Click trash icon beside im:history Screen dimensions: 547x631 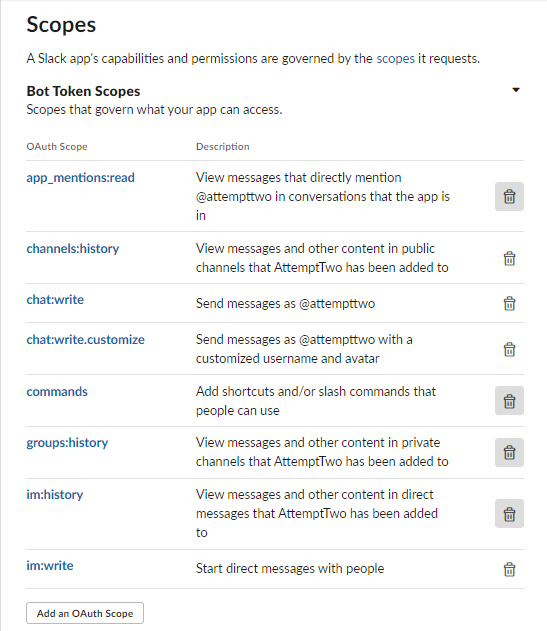coord(509,514)
